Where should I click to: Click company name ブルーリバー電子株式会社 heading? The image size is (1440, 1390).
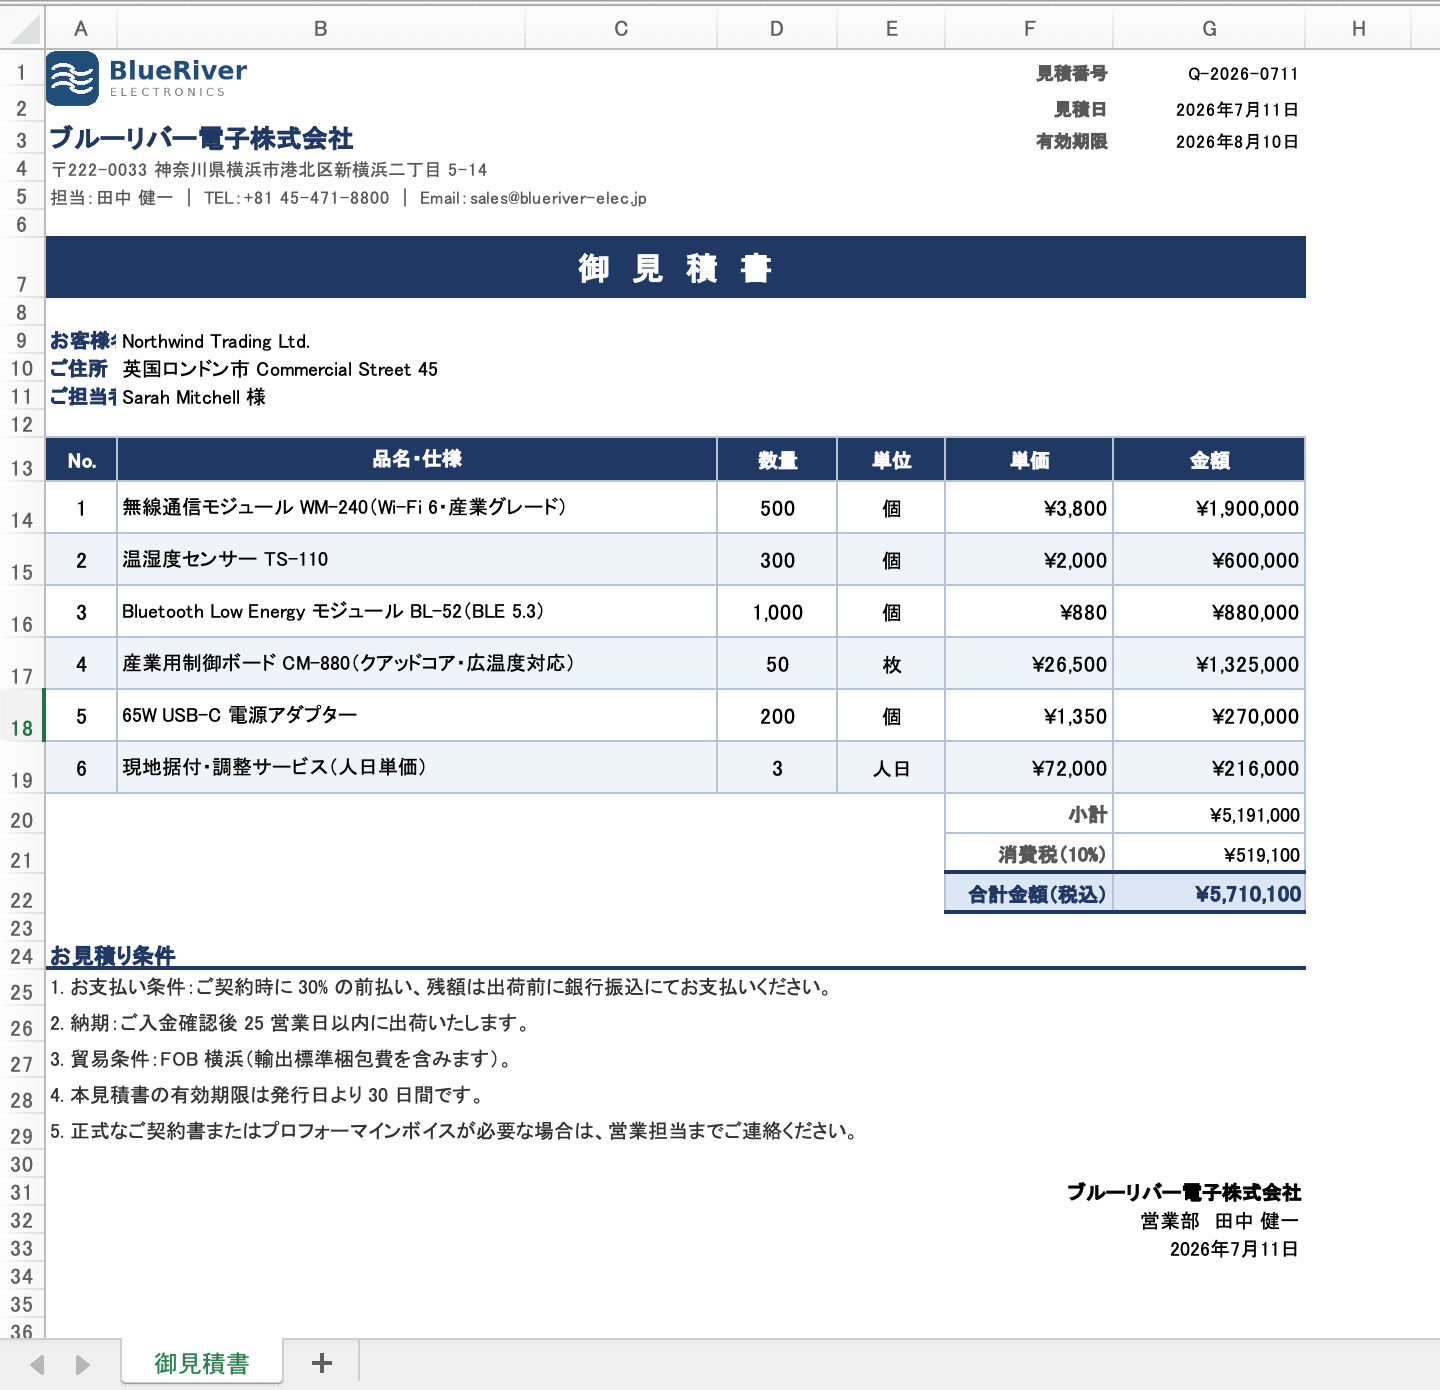201,138
